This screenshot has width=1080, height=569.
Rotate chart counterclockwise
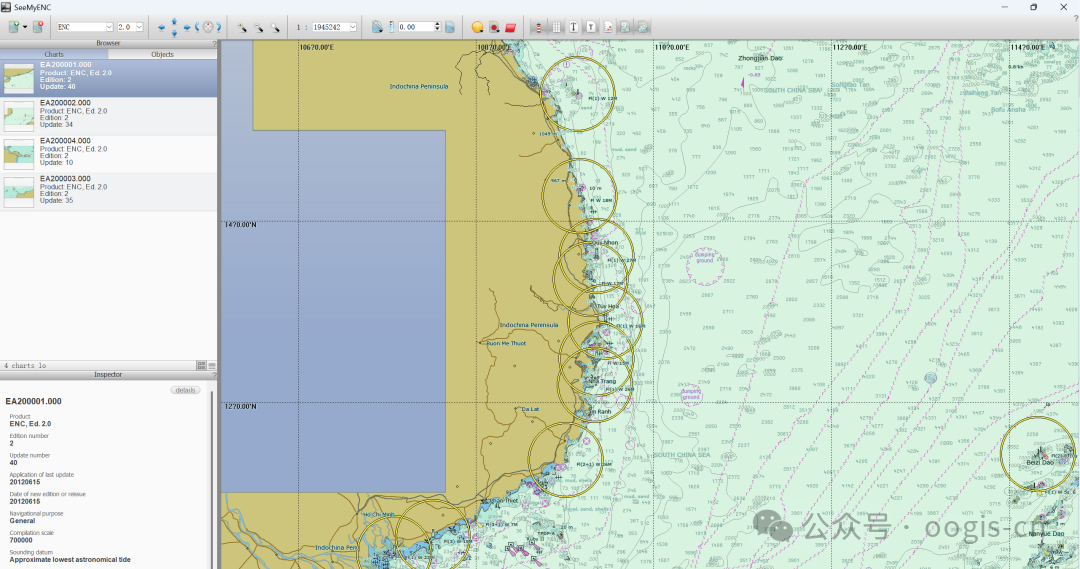(x=197, y=27)
